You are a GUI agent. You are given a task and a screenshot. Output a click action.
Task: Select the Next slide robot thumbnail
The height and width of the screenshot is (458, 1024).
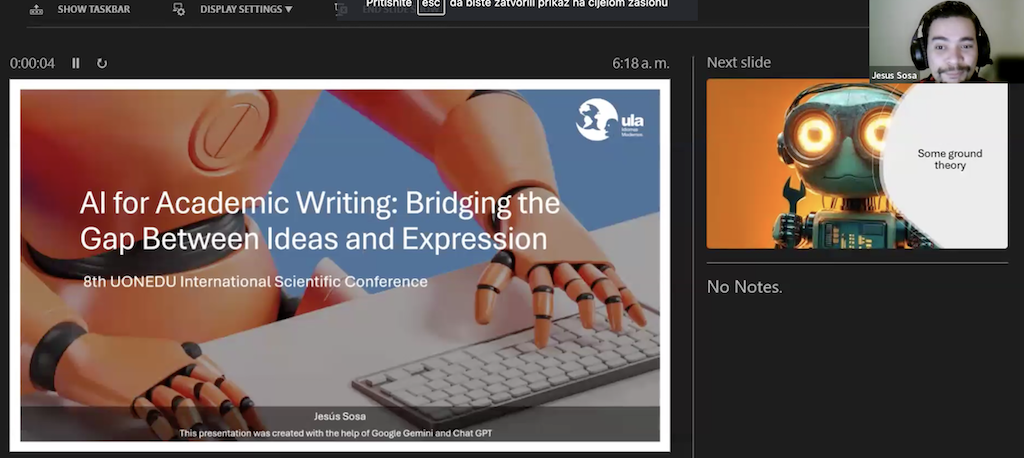[x=857, y=164]
